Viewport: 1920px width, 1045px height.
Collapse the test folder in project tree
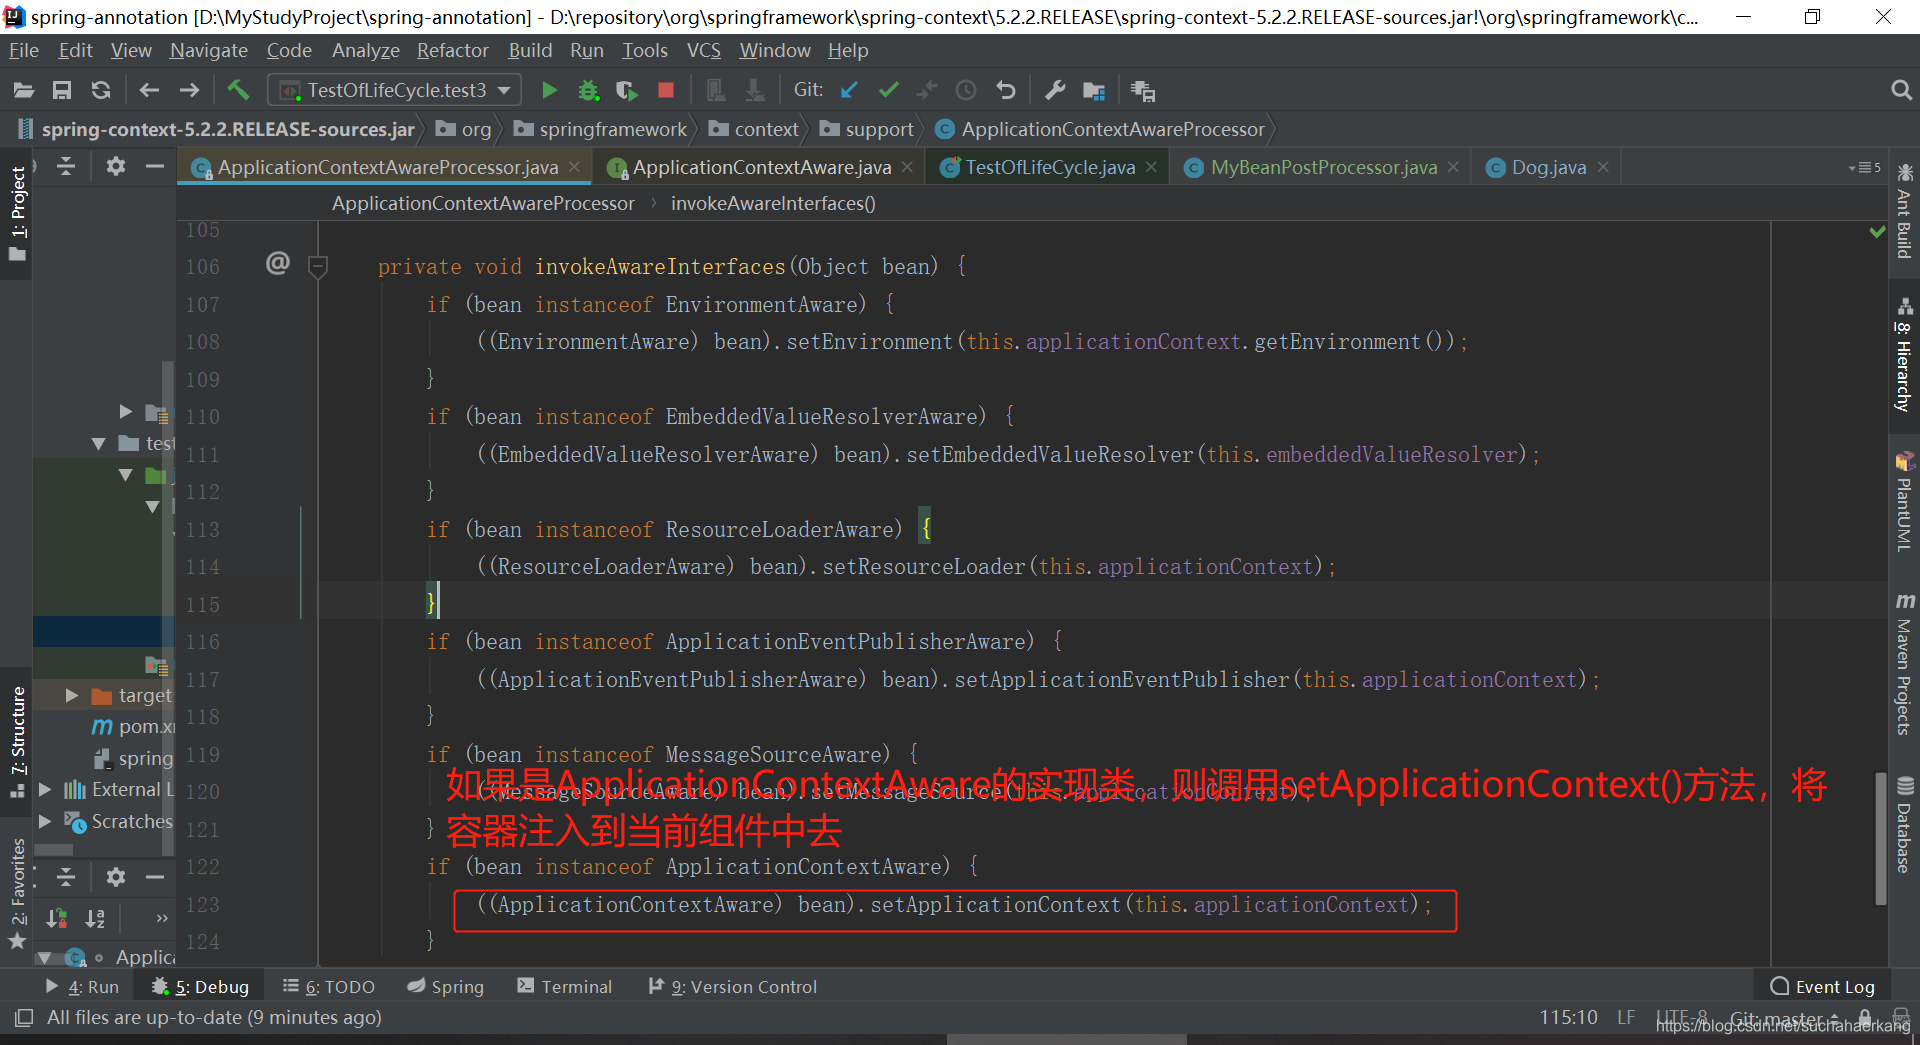98,443
